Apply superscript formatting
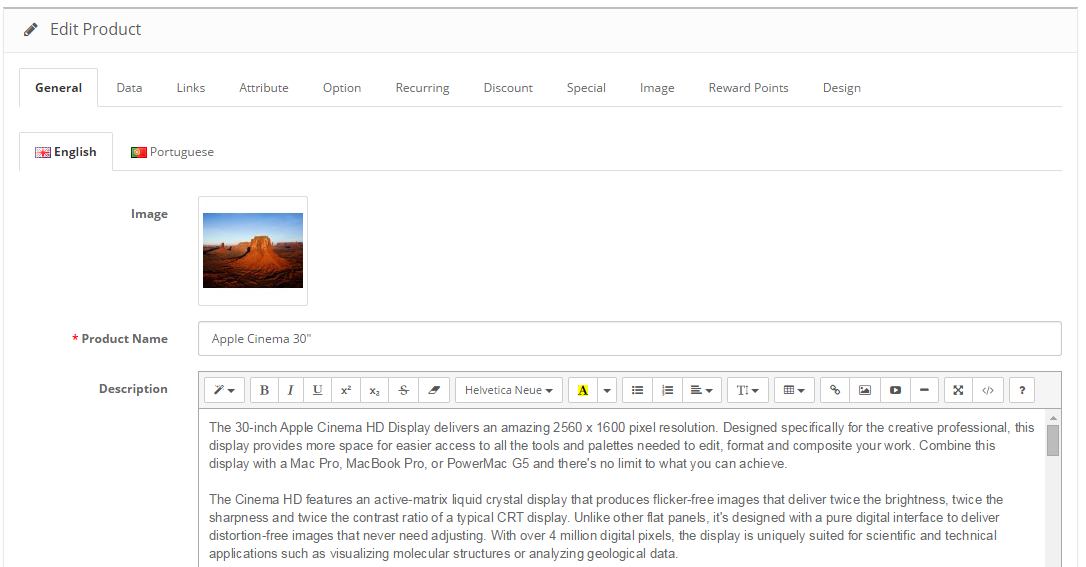The image size is (1086, 567). pos(346,390)
